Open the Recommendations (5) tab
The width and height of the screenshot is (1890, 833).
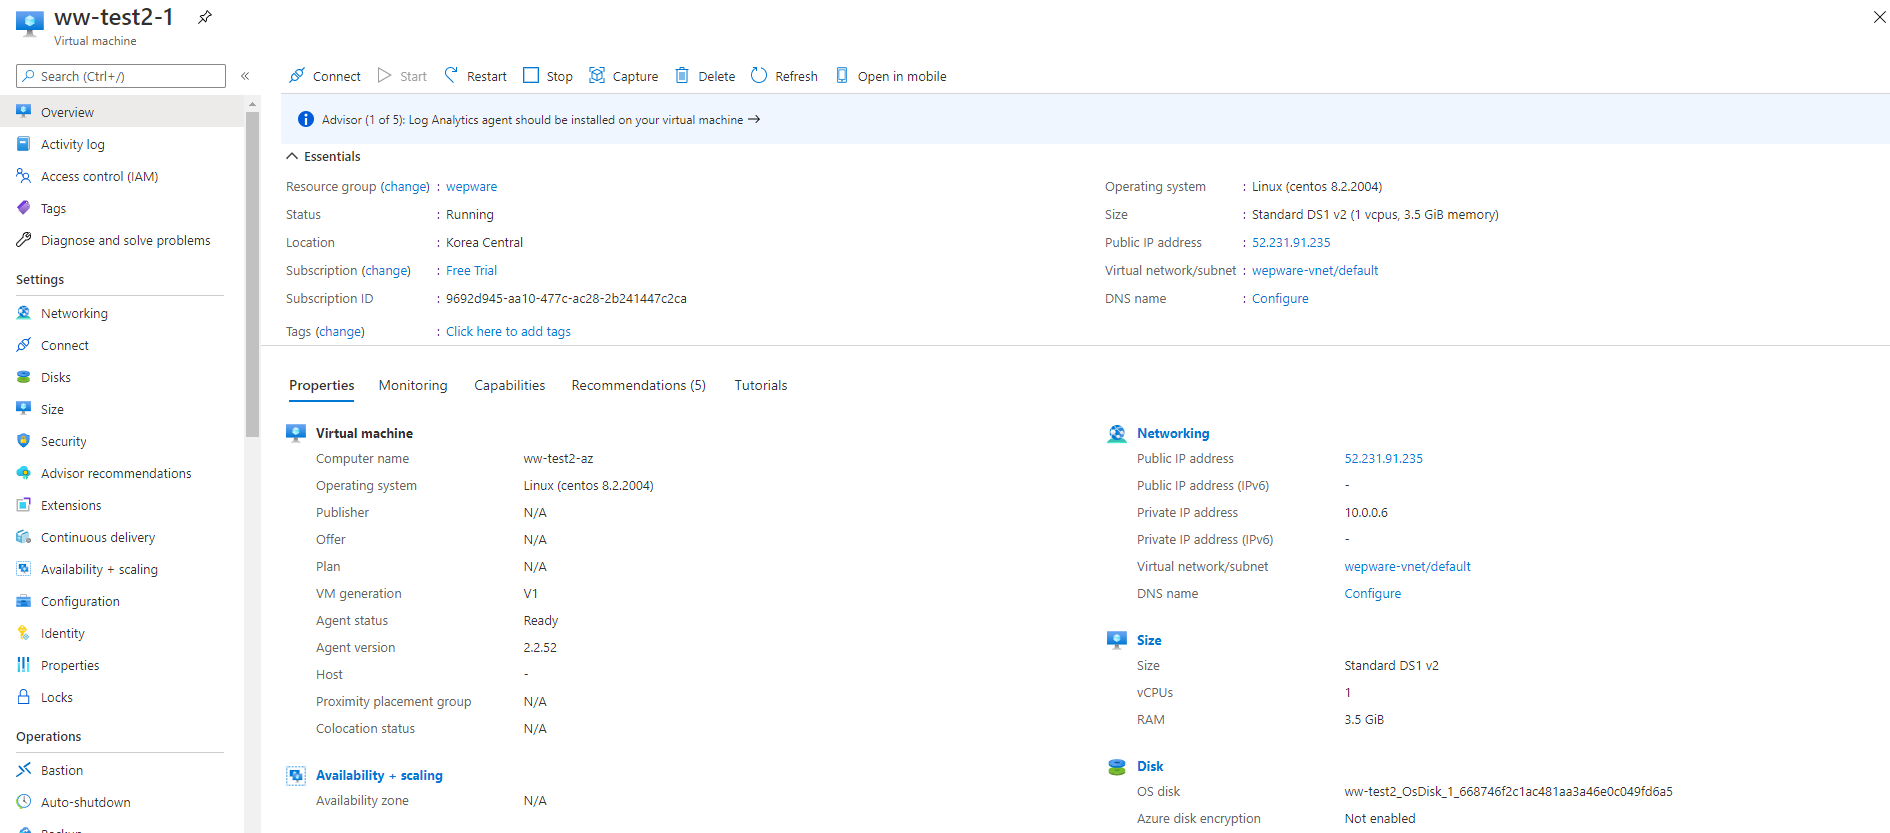click(639, 385)
